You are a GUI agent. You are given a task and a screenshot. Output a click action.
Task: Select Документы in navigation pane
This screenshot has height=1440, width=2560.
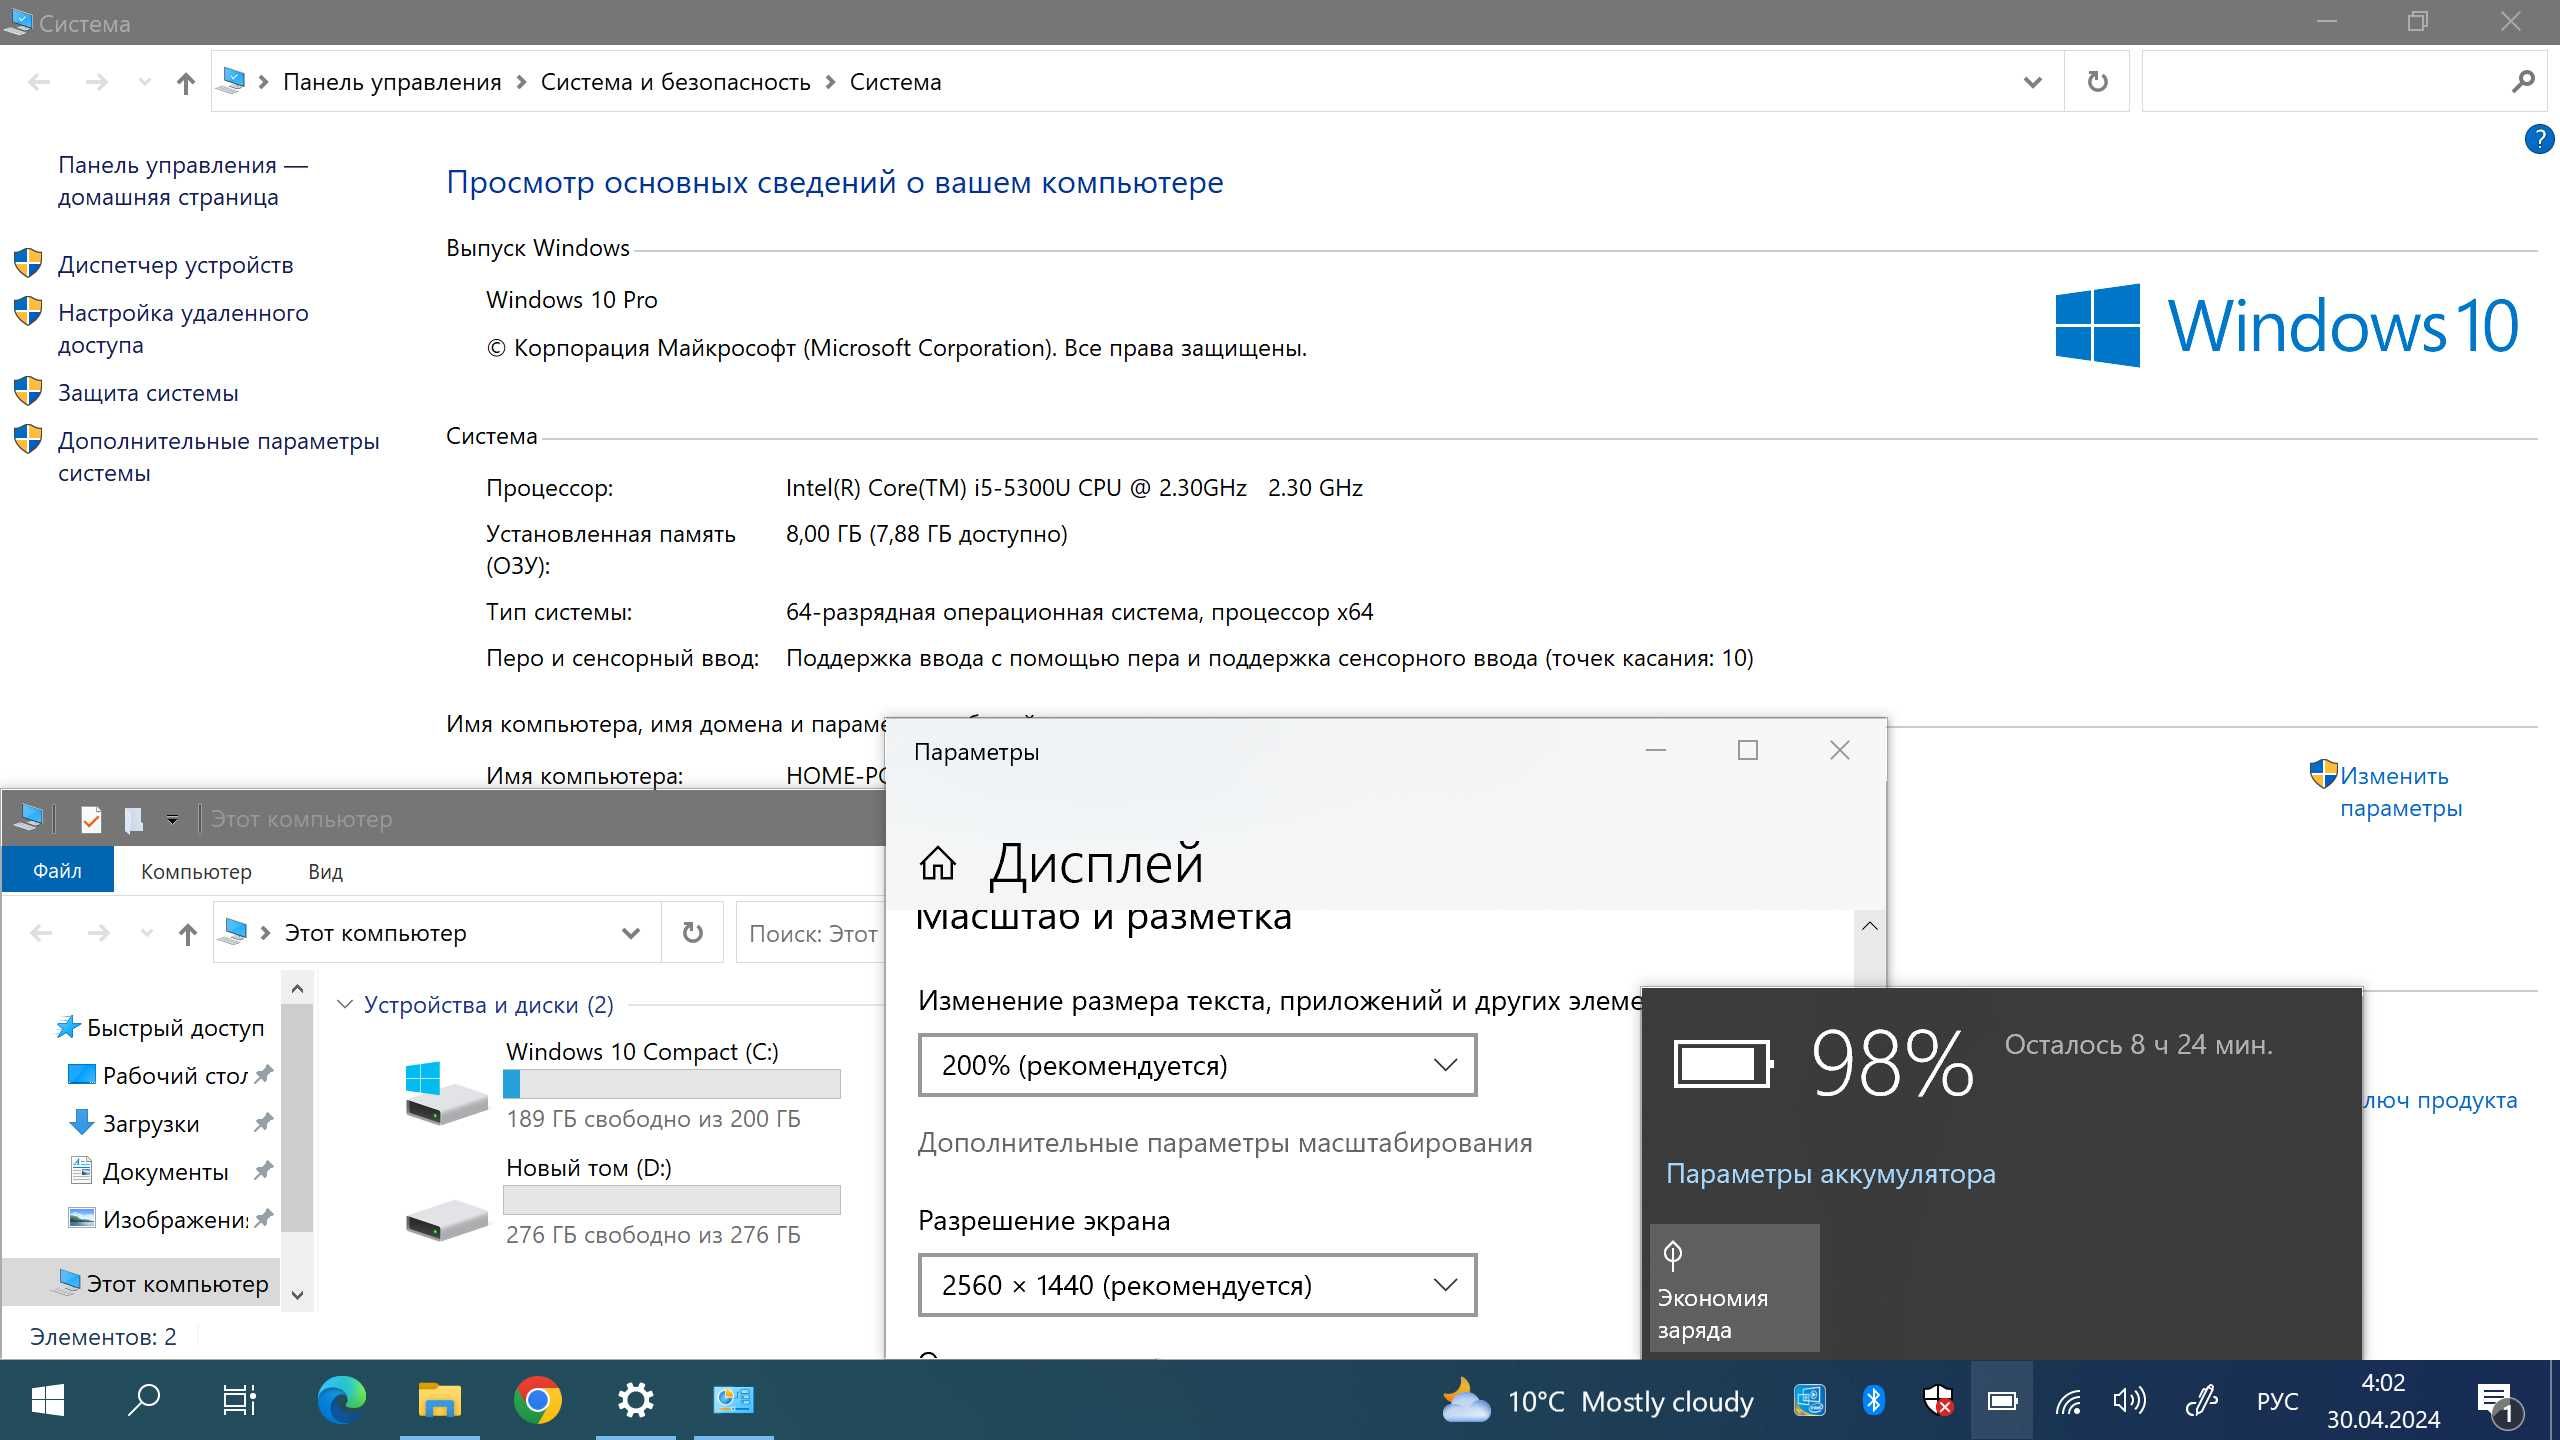click(x=165, y=1172)
